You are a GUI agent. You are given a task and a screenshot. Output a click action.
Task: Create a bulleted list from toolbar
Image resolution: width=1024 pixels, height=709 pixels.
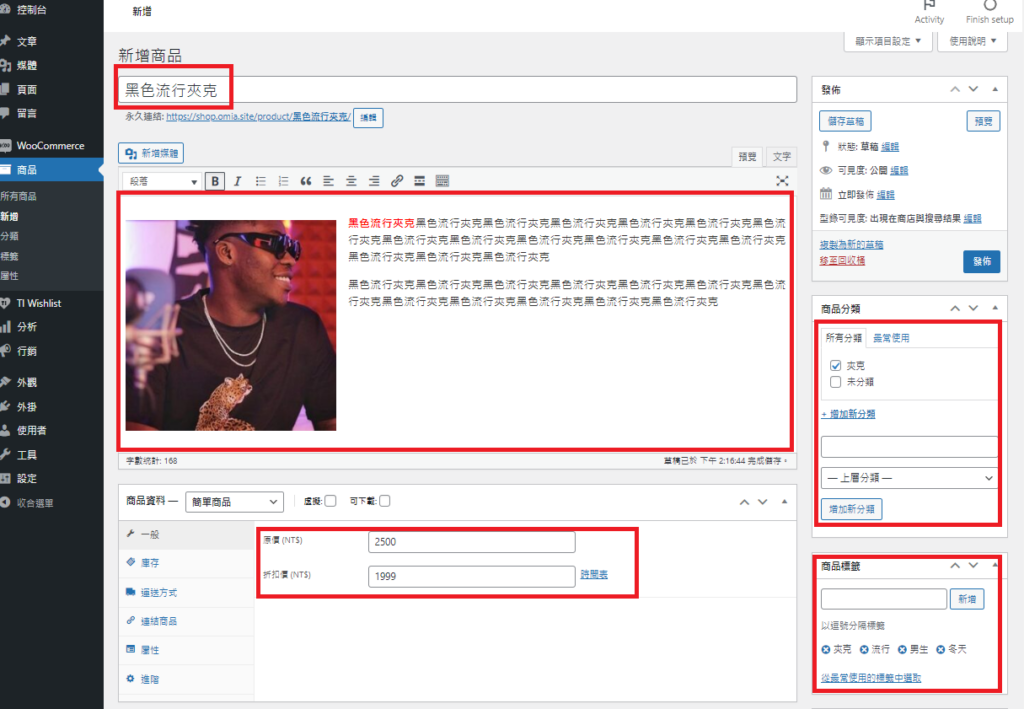tap(260, 181)
